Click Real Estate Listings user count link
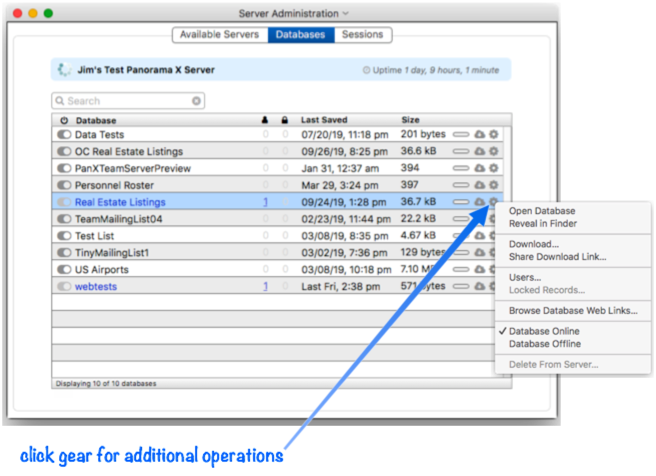Viewport: 656px width, 476px height. click(x=266, y=202)
